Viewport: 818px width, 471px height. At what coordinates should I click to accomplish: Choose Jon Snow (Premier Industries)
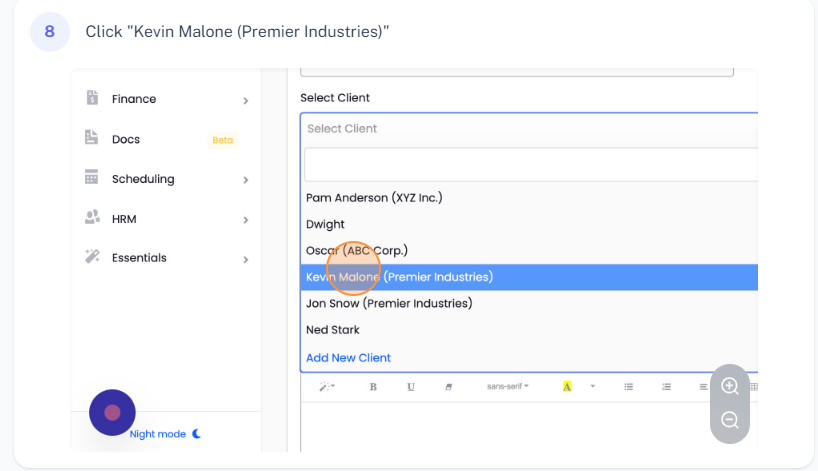[x=389, y=303]
